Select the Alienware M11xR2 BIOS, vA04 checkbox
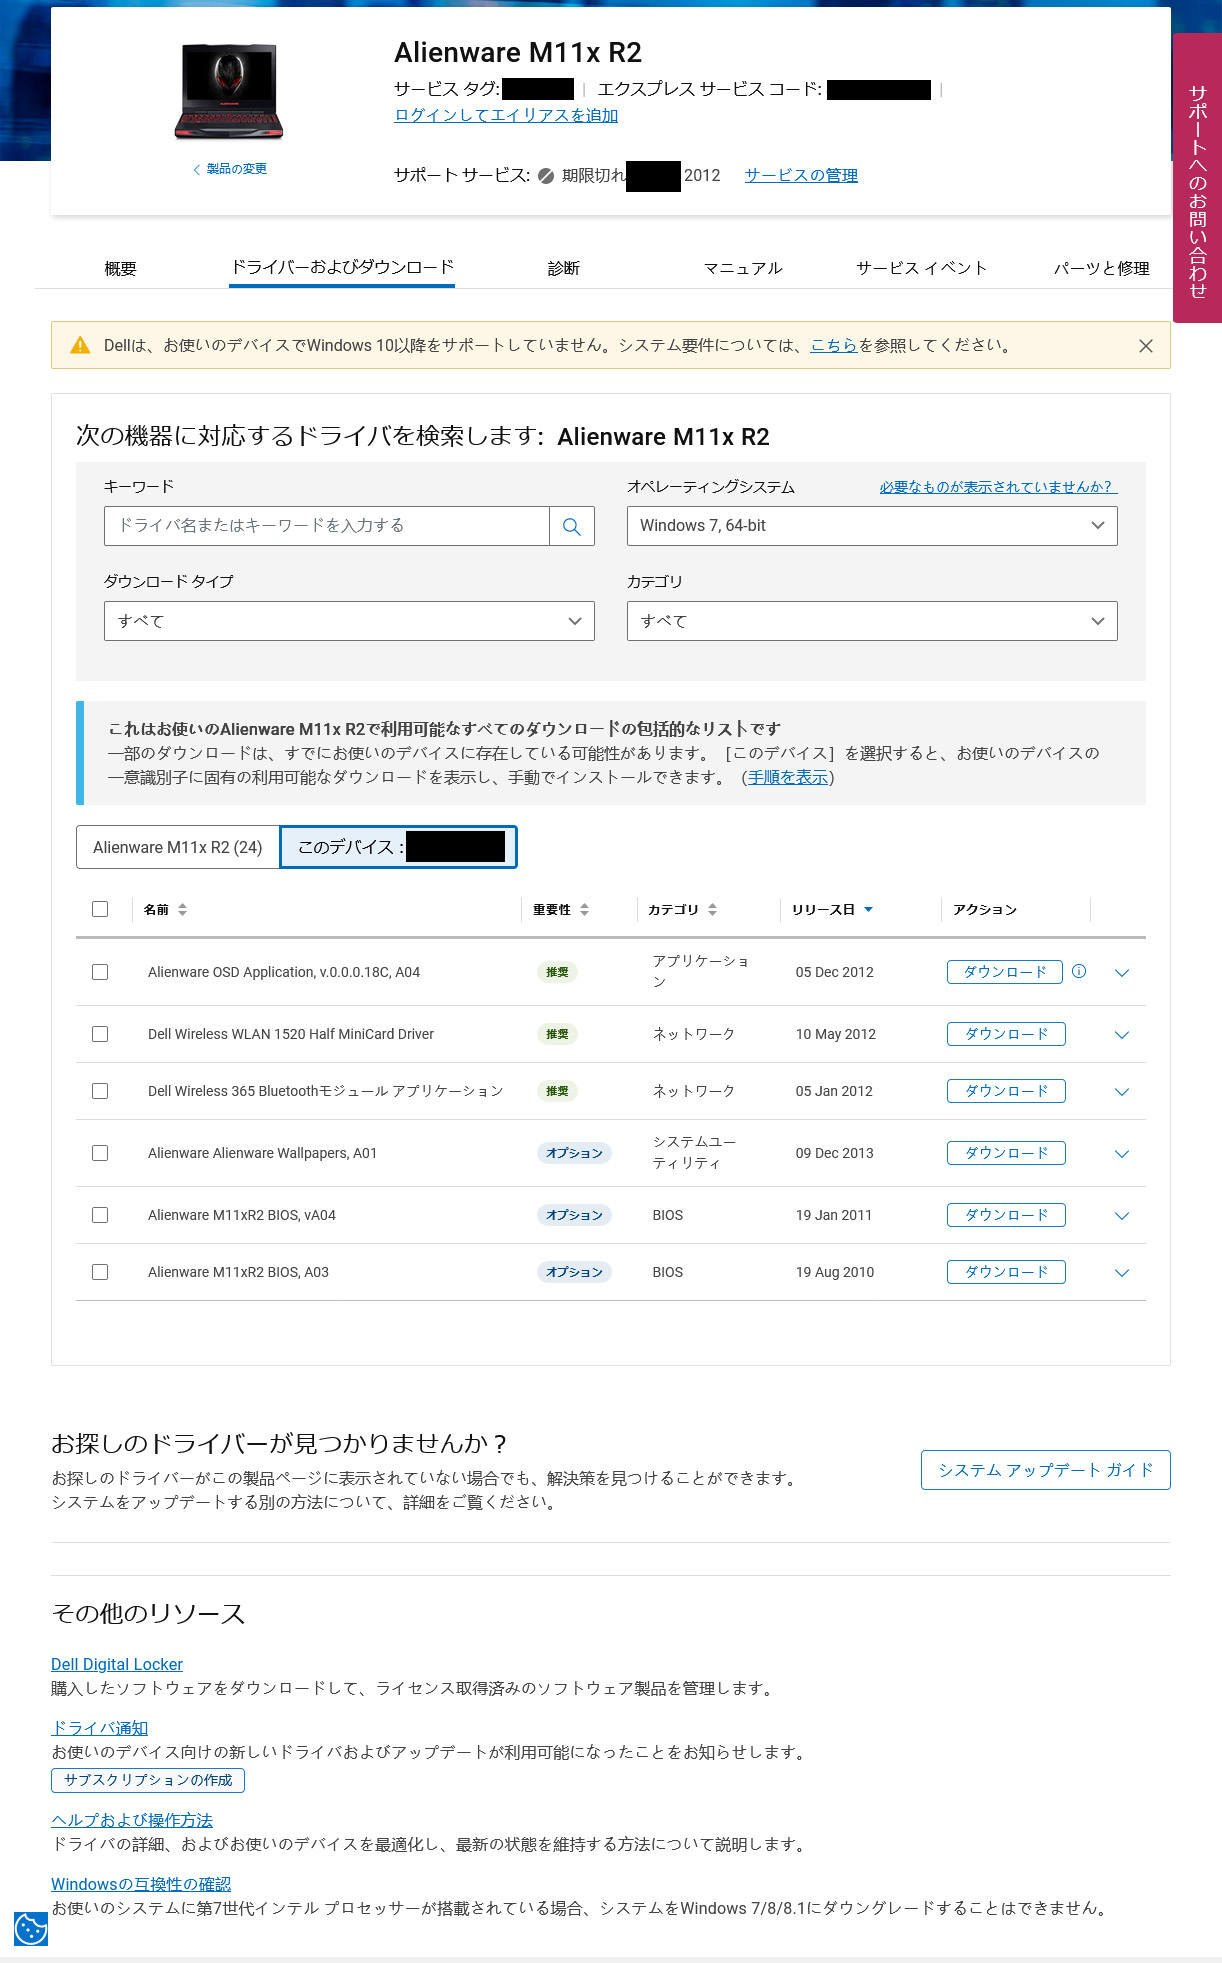Image resolution: width=1222 pixels, height=1963 pixels. (x=100, y=1215)
